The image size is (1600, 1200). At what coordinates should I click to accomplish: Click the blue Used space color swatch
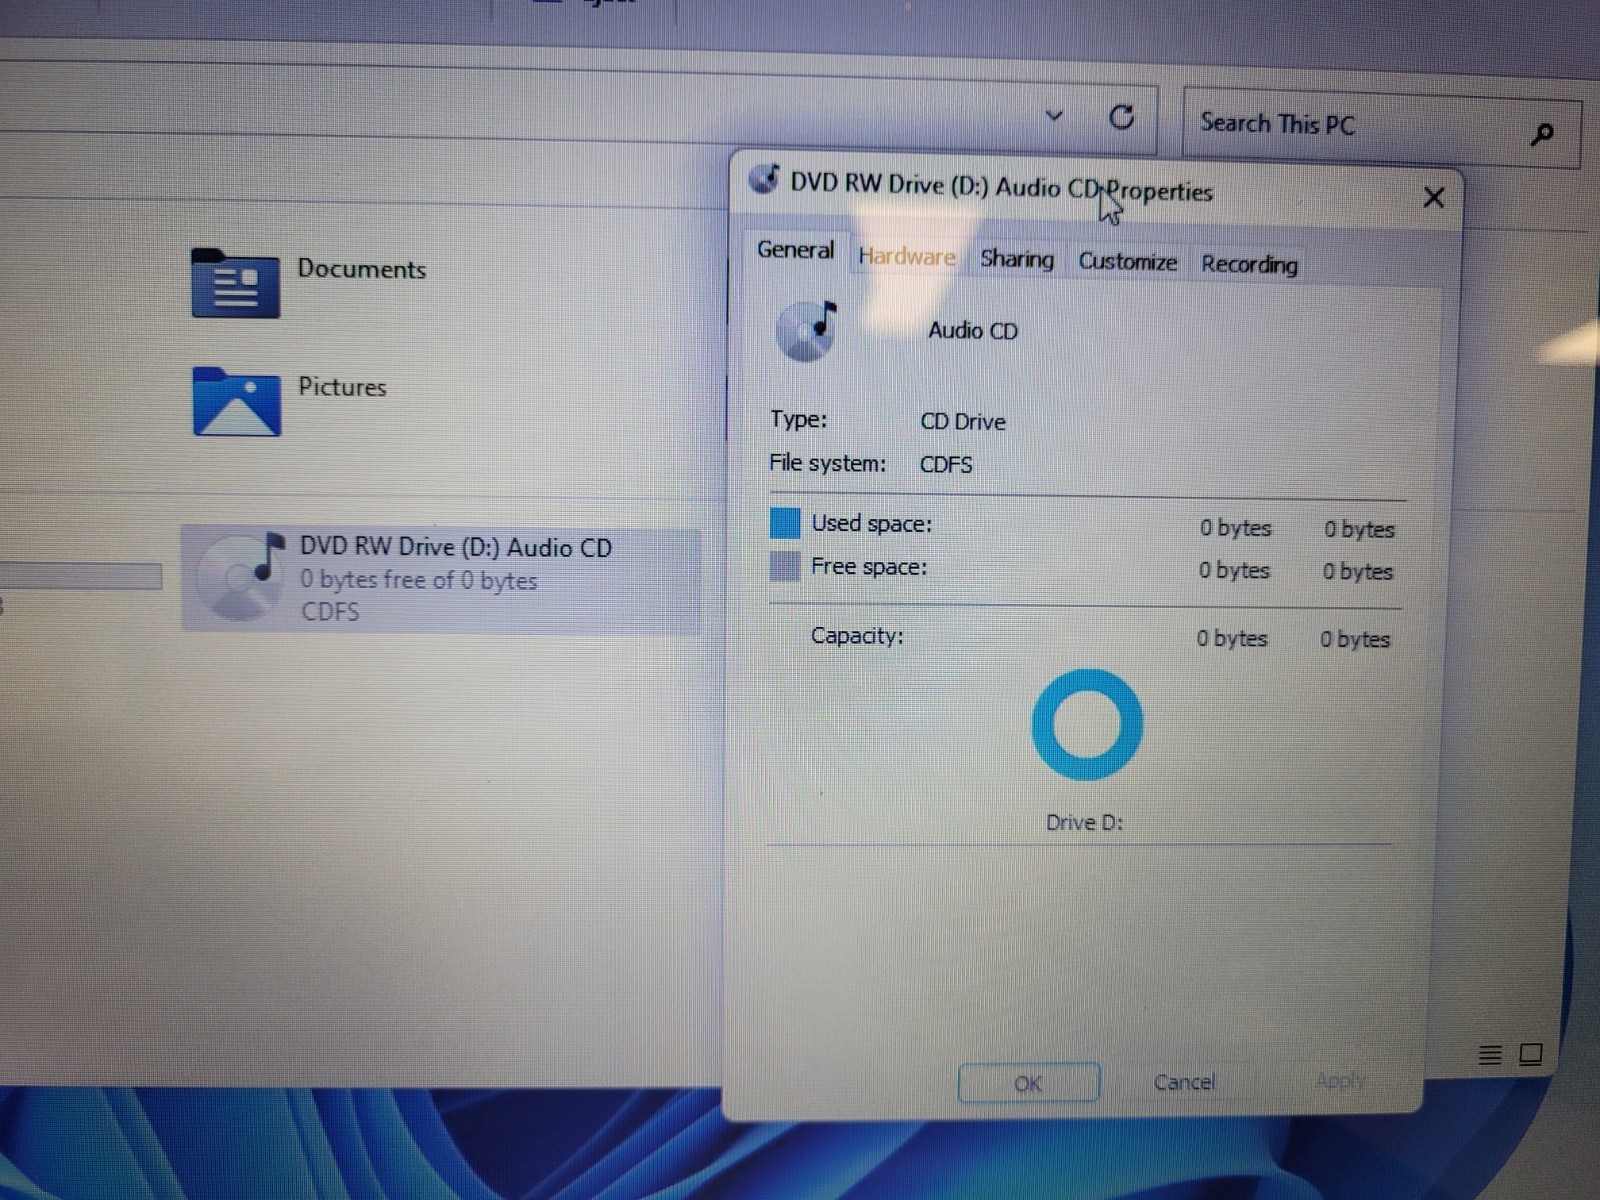(x=785, y=523)
